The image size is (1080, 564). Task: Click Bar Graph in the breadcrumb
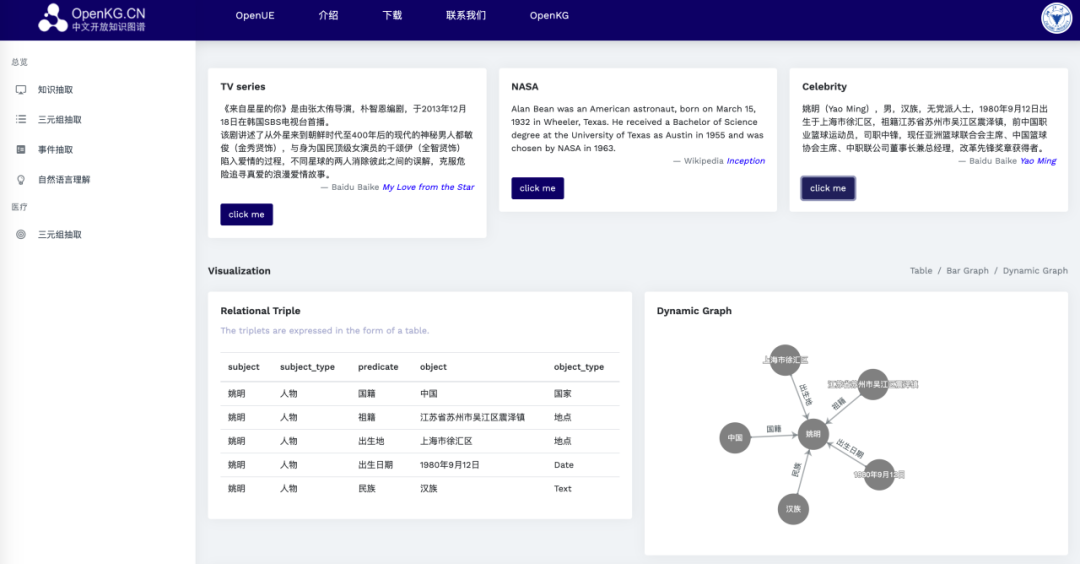967,271
